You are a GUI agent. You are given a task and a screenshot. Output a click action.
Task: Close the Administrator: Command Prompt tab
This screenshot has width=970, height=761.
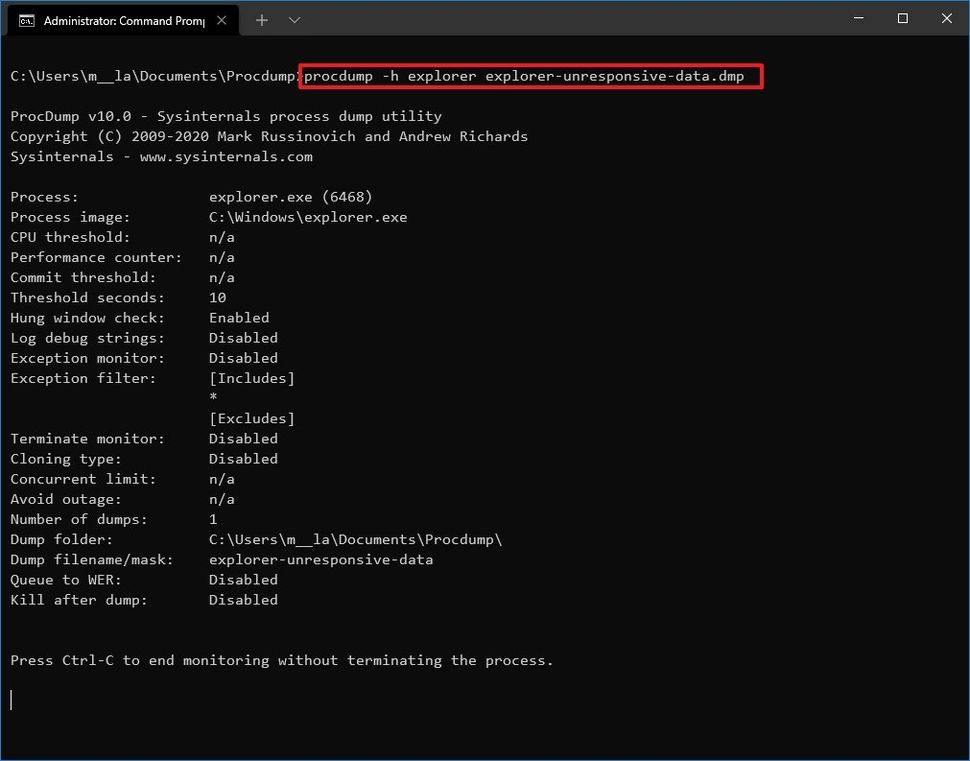(223, 18)
